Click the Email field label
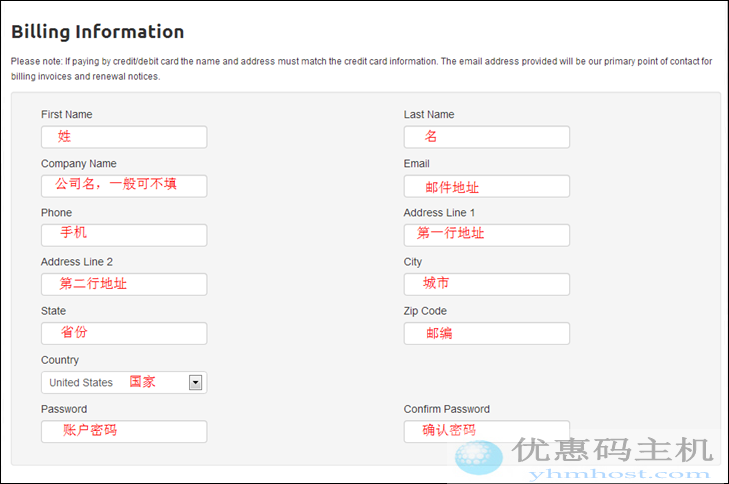Image resolution: width=729 pixels, height=484 pixels. pos(417,164)
